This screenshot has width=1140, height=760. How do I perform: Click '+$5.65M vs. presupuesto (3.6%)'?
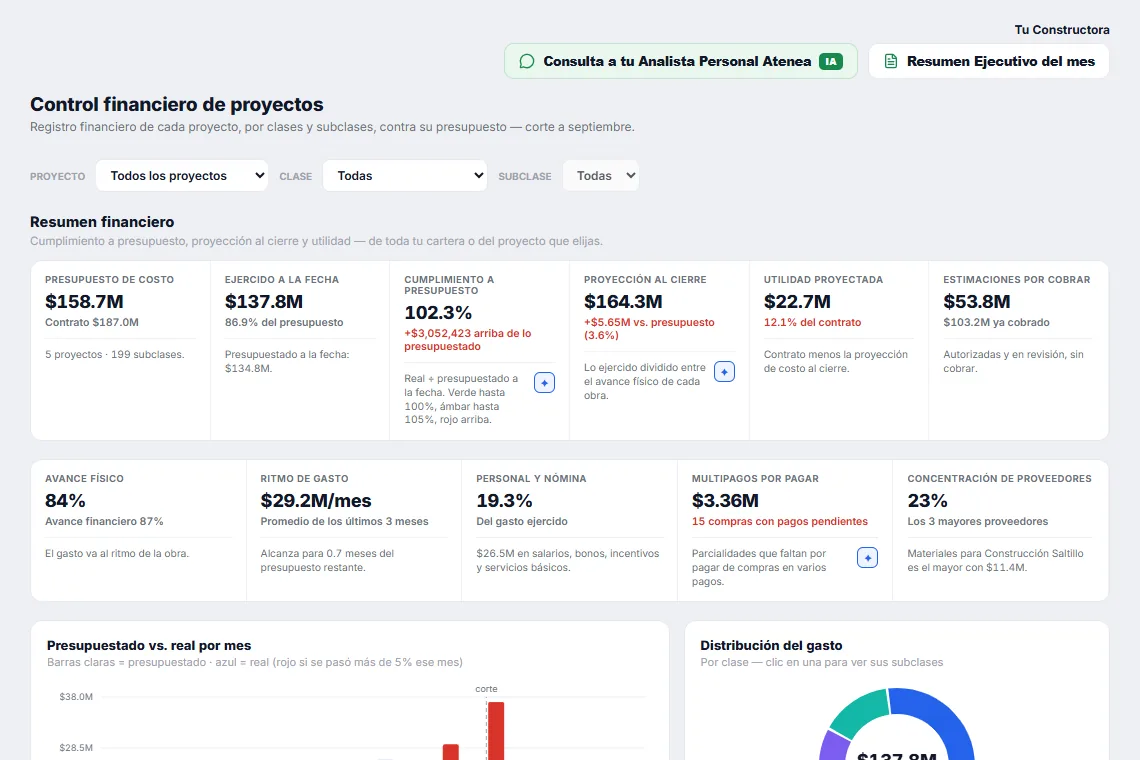[649, 329]
